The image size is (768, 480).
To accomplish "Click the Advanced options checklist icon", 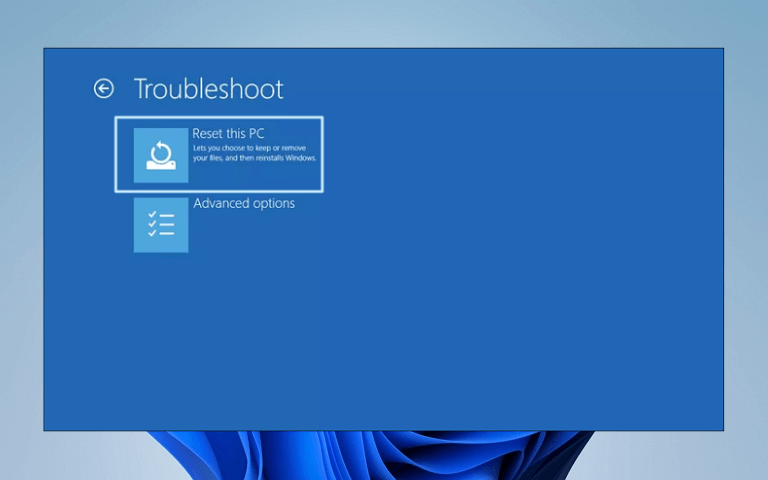I will (161, 225).
